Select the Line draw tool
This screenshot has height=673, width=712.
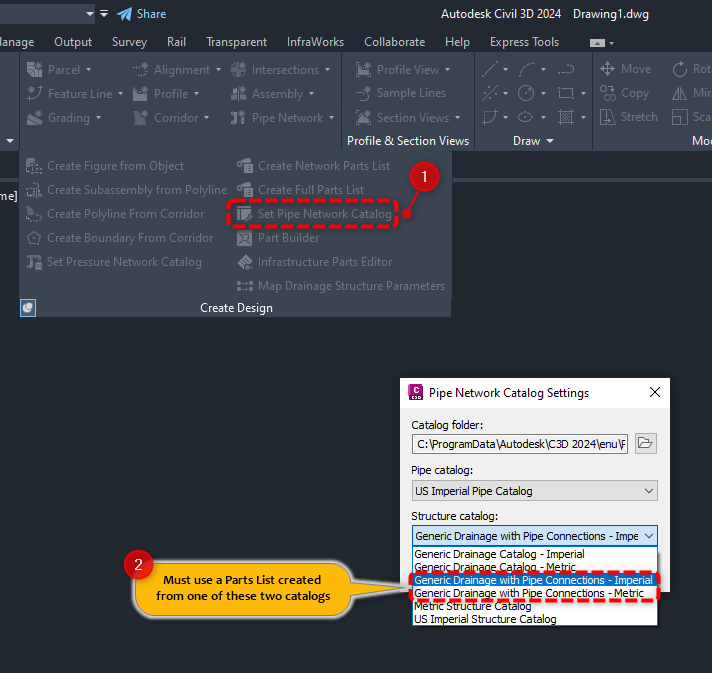(x=490, y=69)
